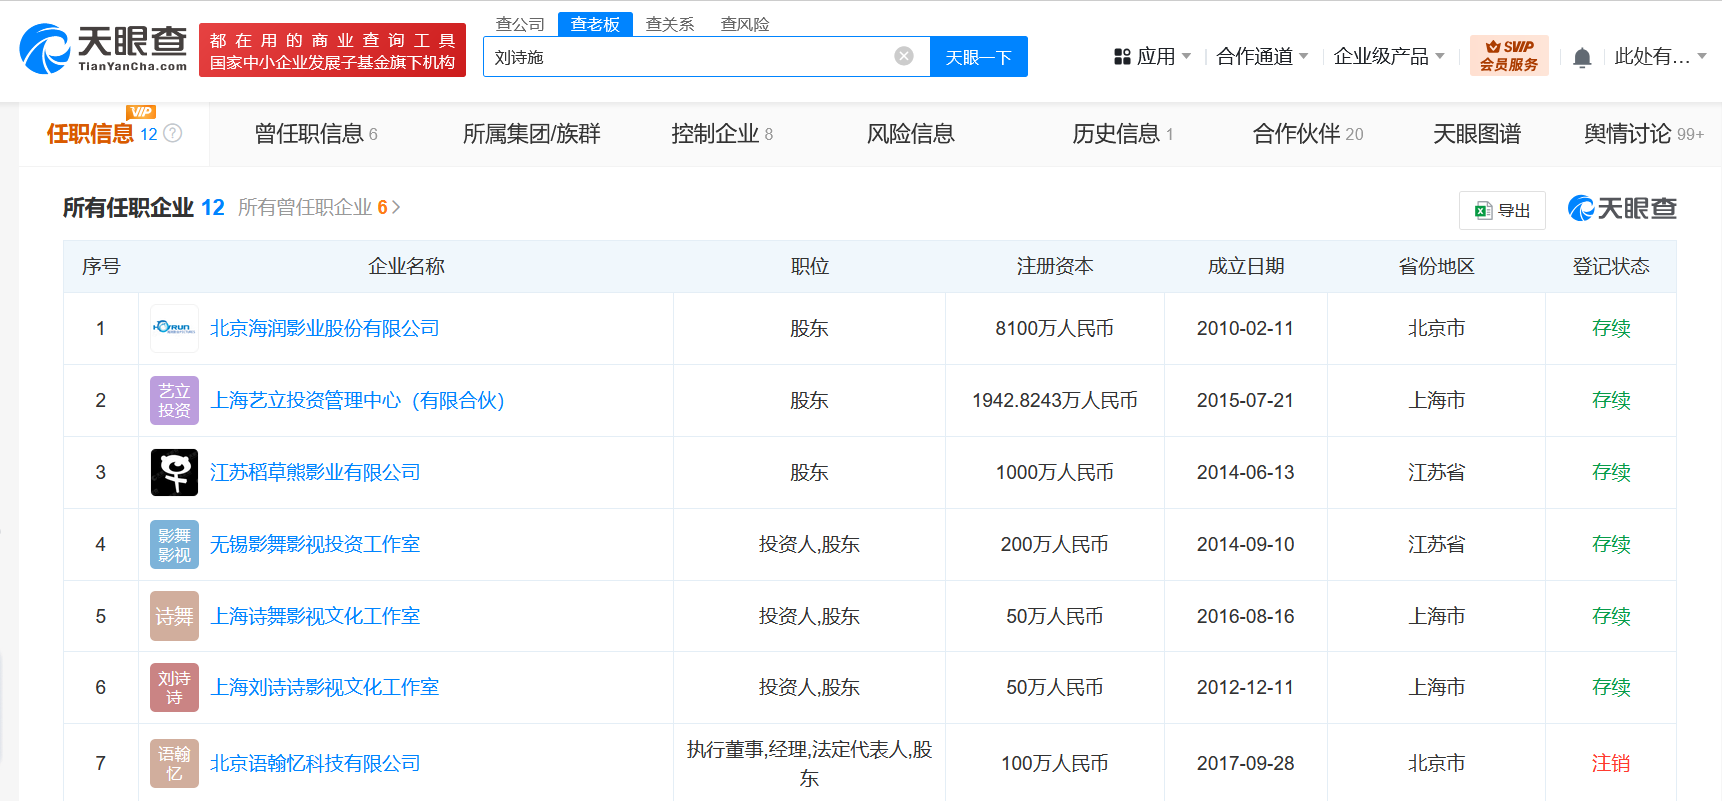Click the 诗舞 logo tile
The height and width of the screenshot is (801, 1722).
(174, 616)
